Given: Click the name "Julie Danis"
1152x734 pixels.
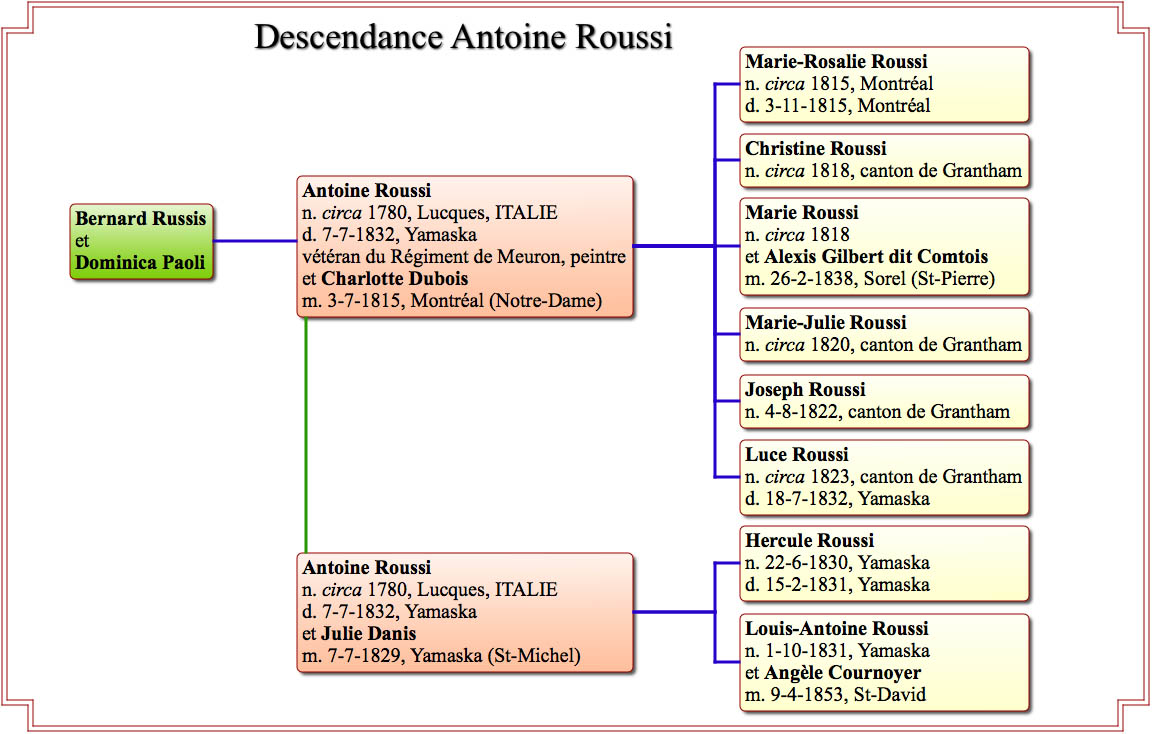Looking at the screenshot, I should tap(368, 633).
